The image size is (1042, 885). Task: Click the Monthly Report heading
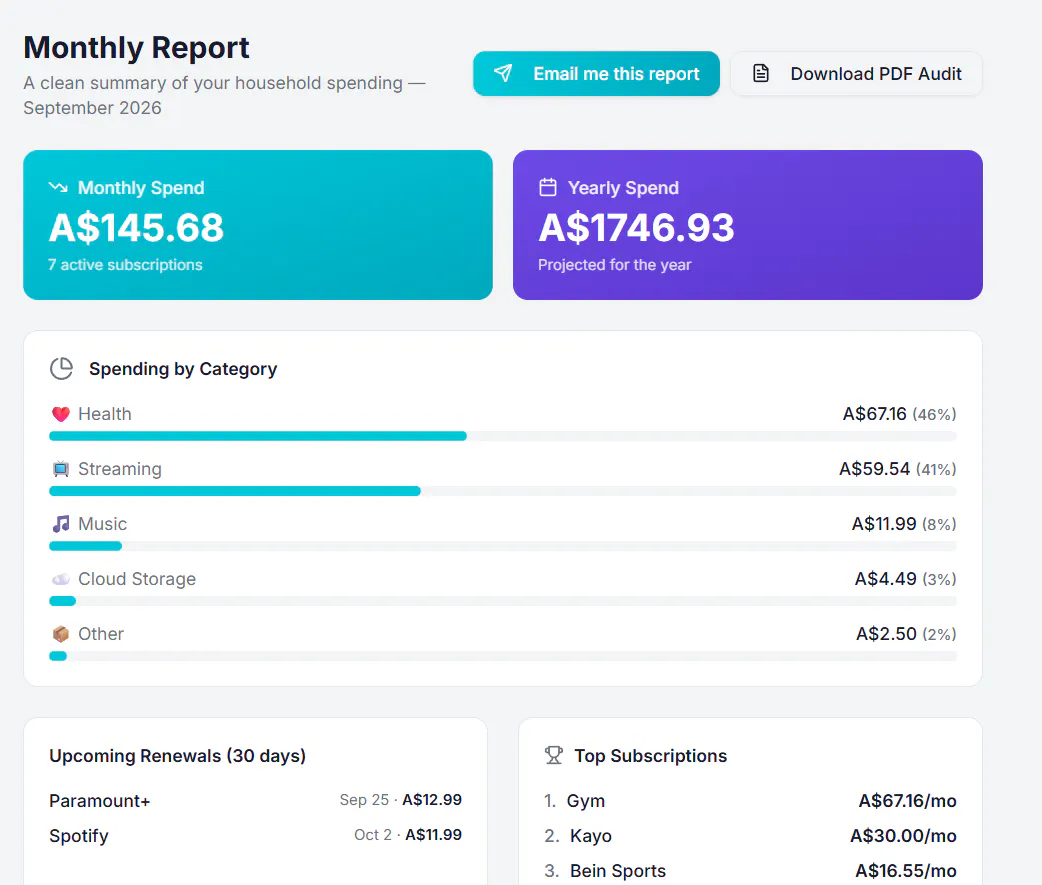tap(136, 47)
